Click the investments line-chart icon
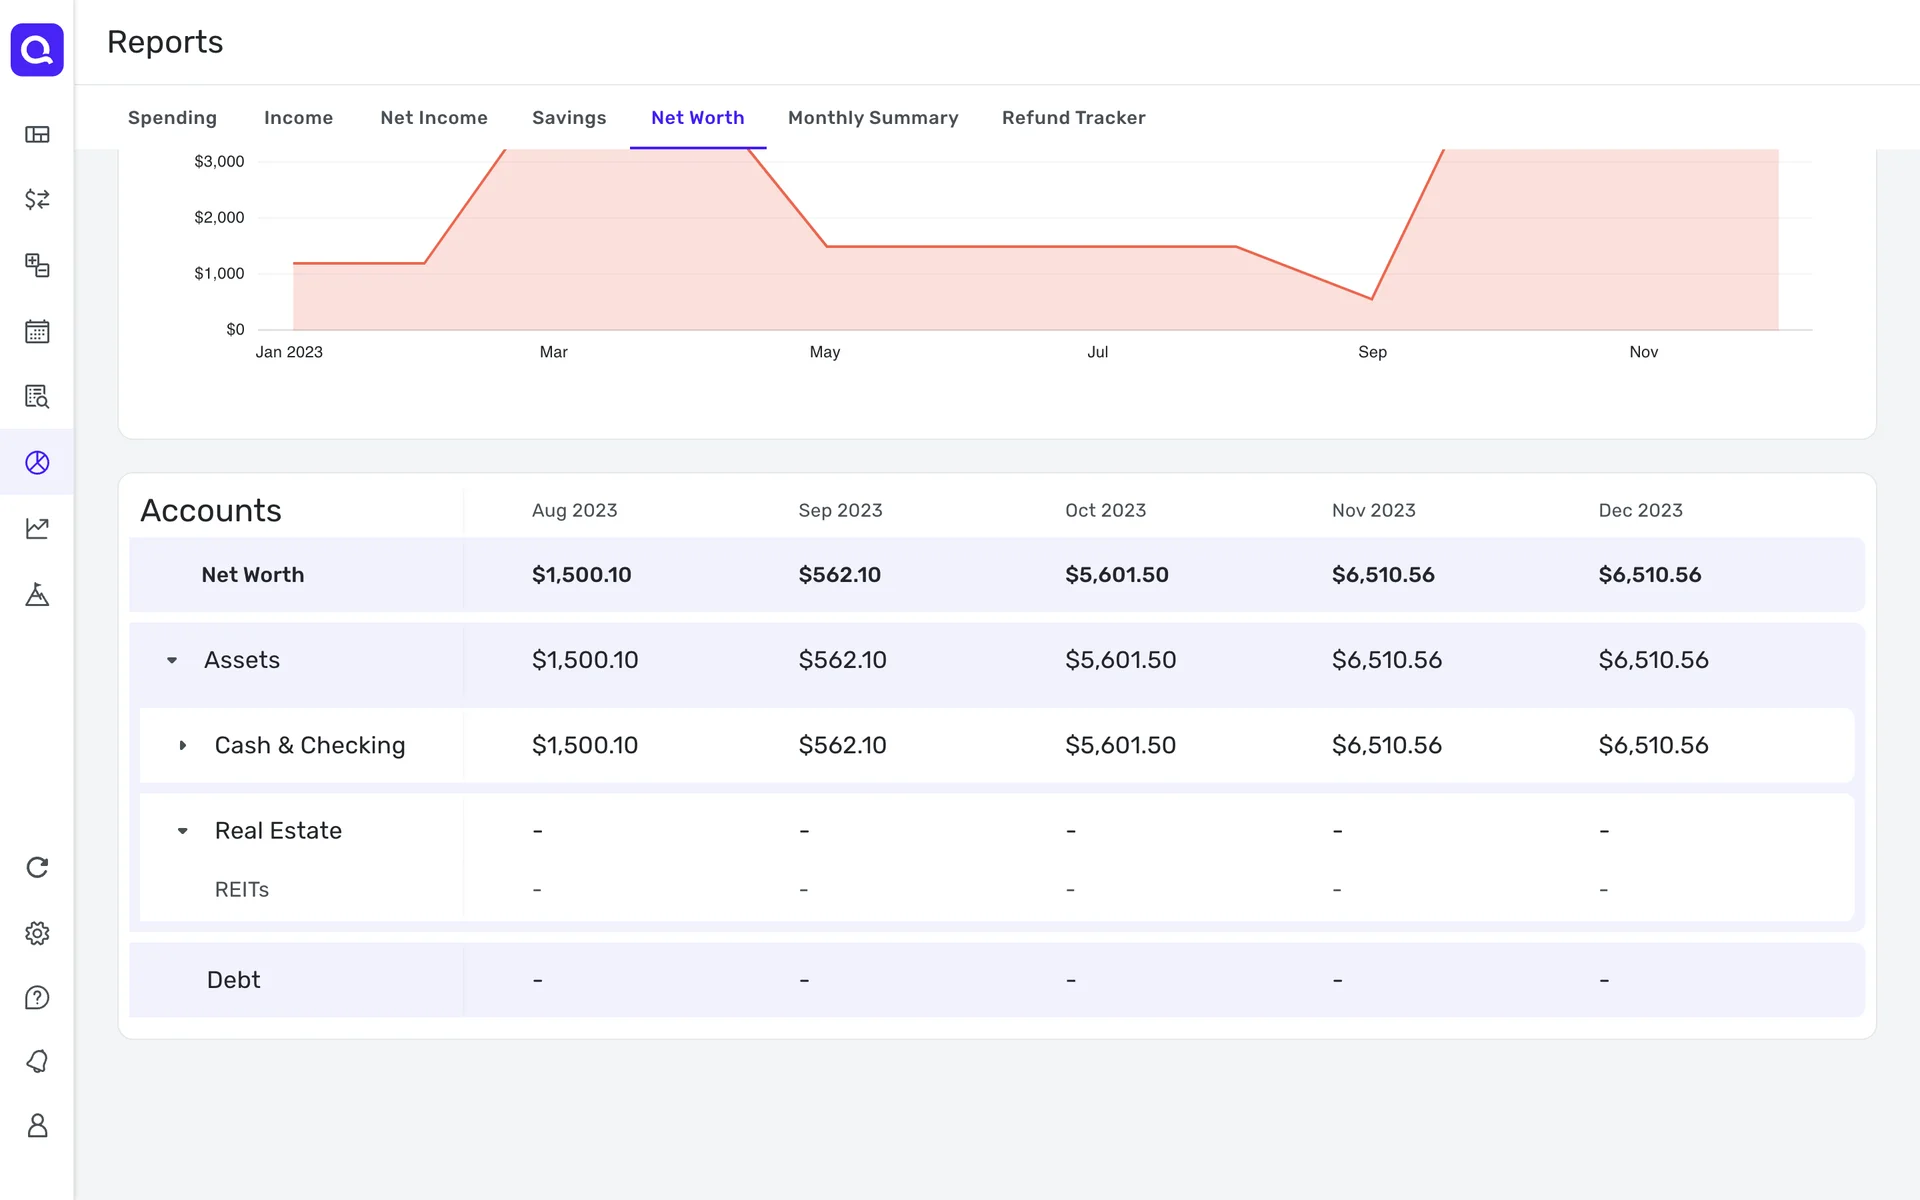Screen dimensions: 1920x1200 coord(37,528)
